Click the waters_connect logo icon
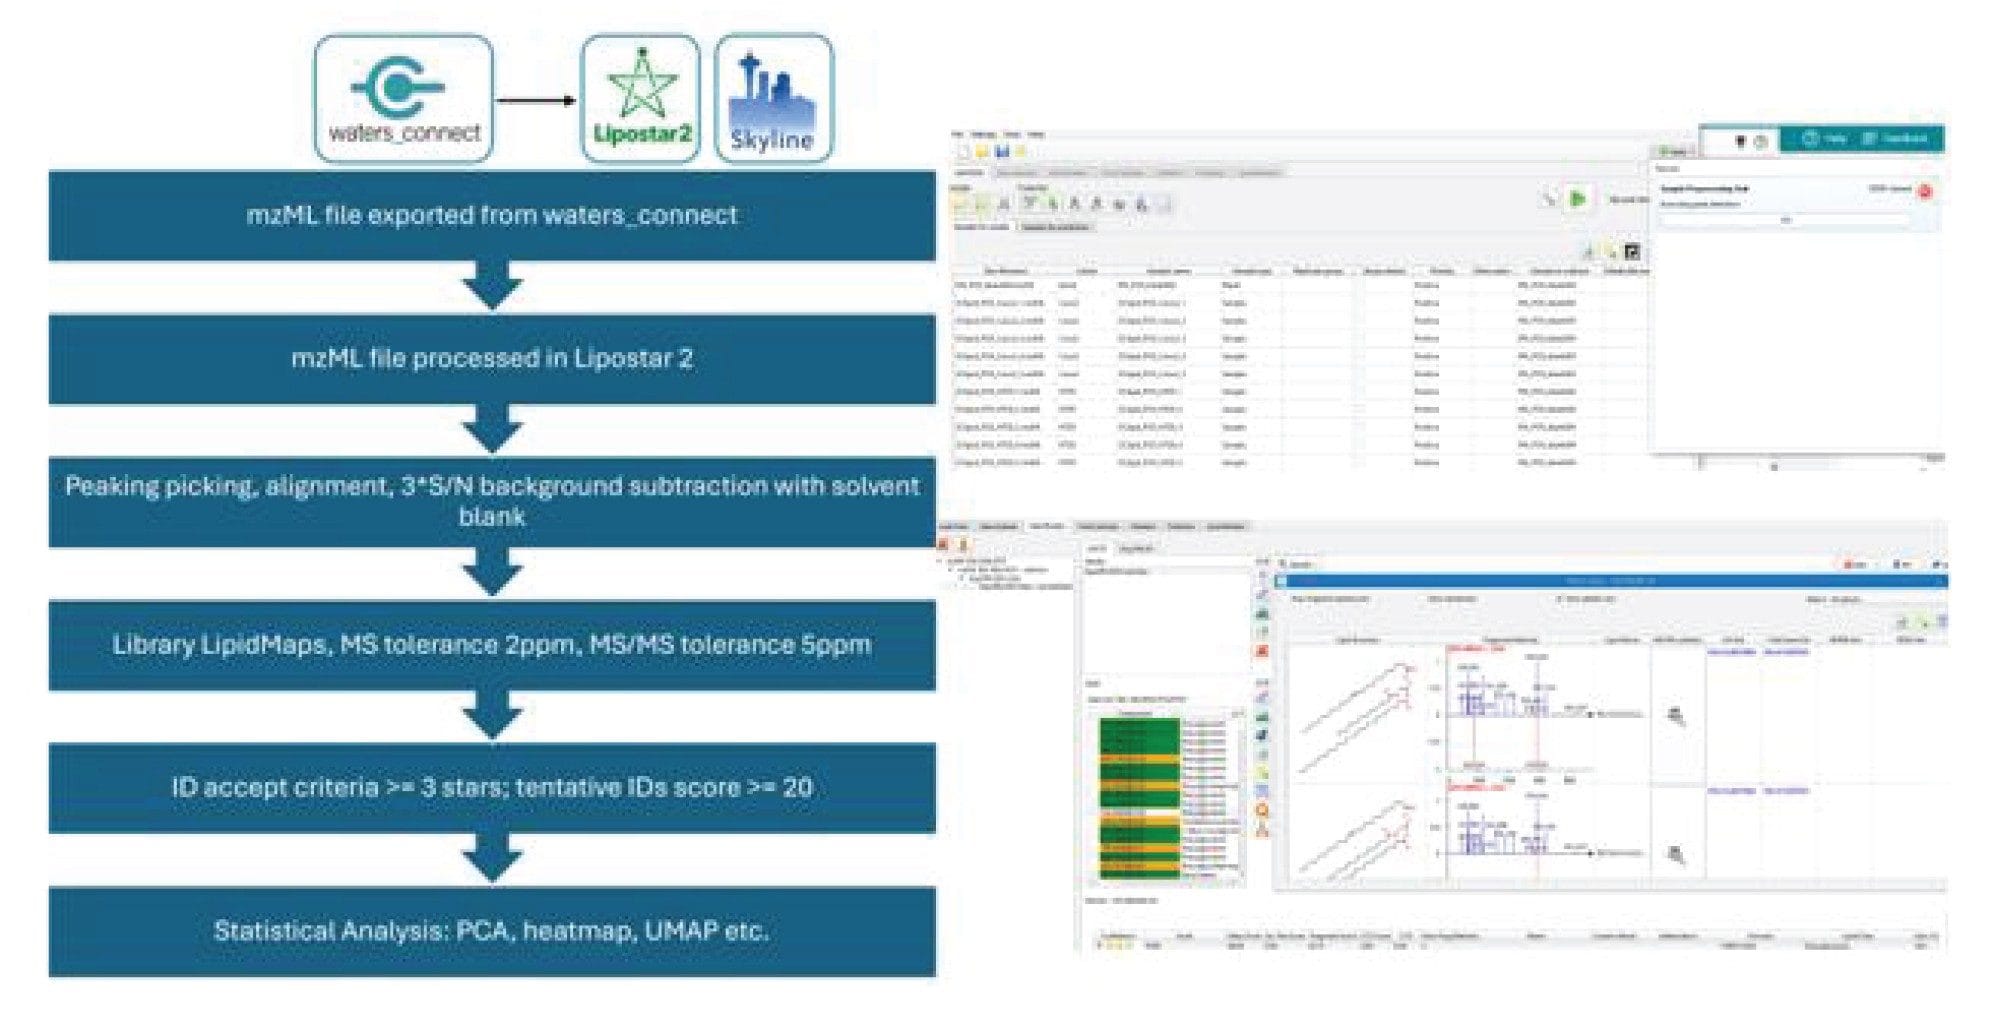Image resolution: width=2000 pixels, height=1024 pixels. pos(397,88)
